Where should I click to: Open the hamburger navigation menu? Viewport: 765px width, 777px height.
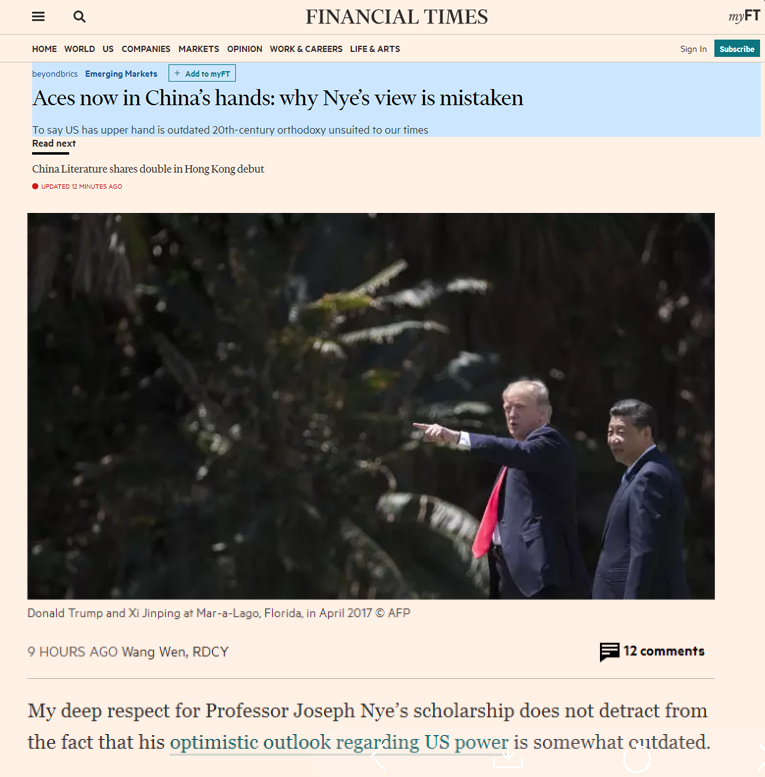coord(38,16)
